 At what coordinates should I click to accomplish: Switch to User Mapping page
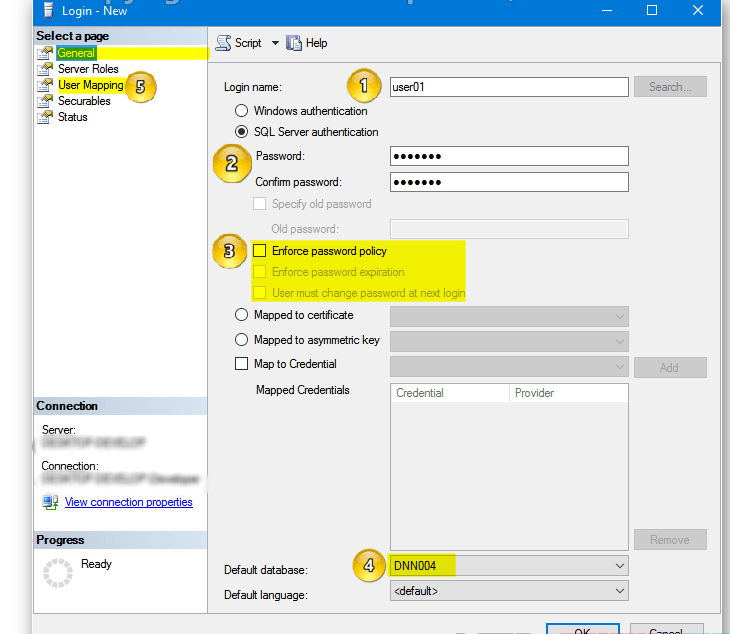coord(91,85)
